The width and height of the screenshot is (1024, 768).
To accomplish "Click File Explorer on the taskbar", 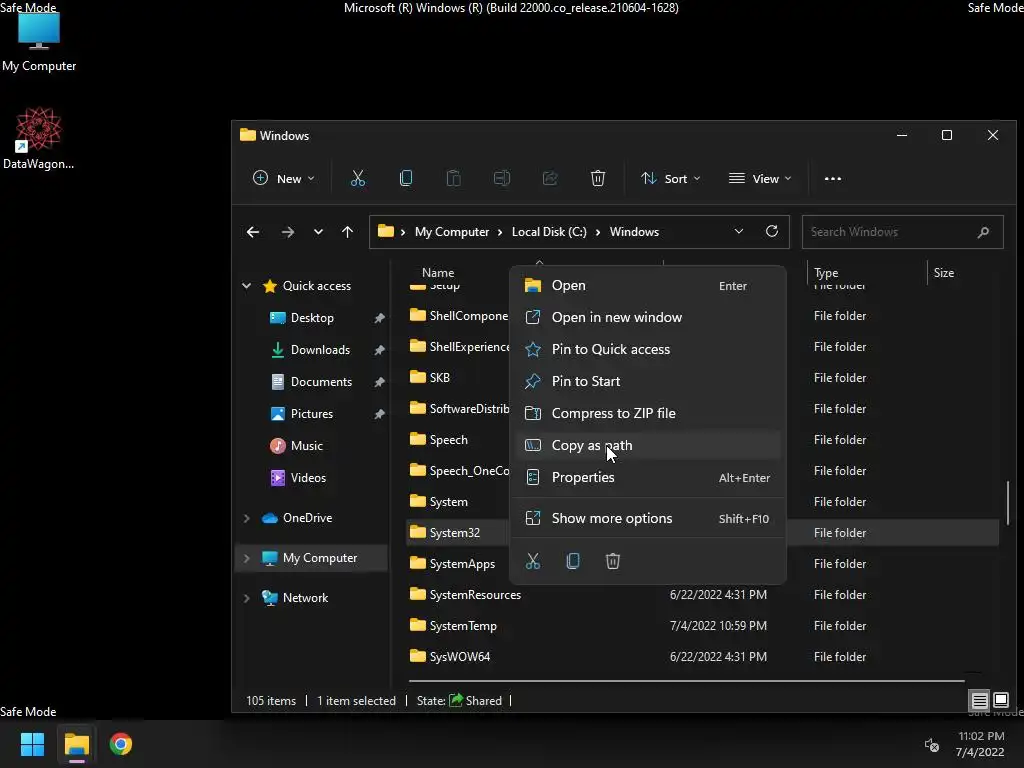I will tap(76, 744).
